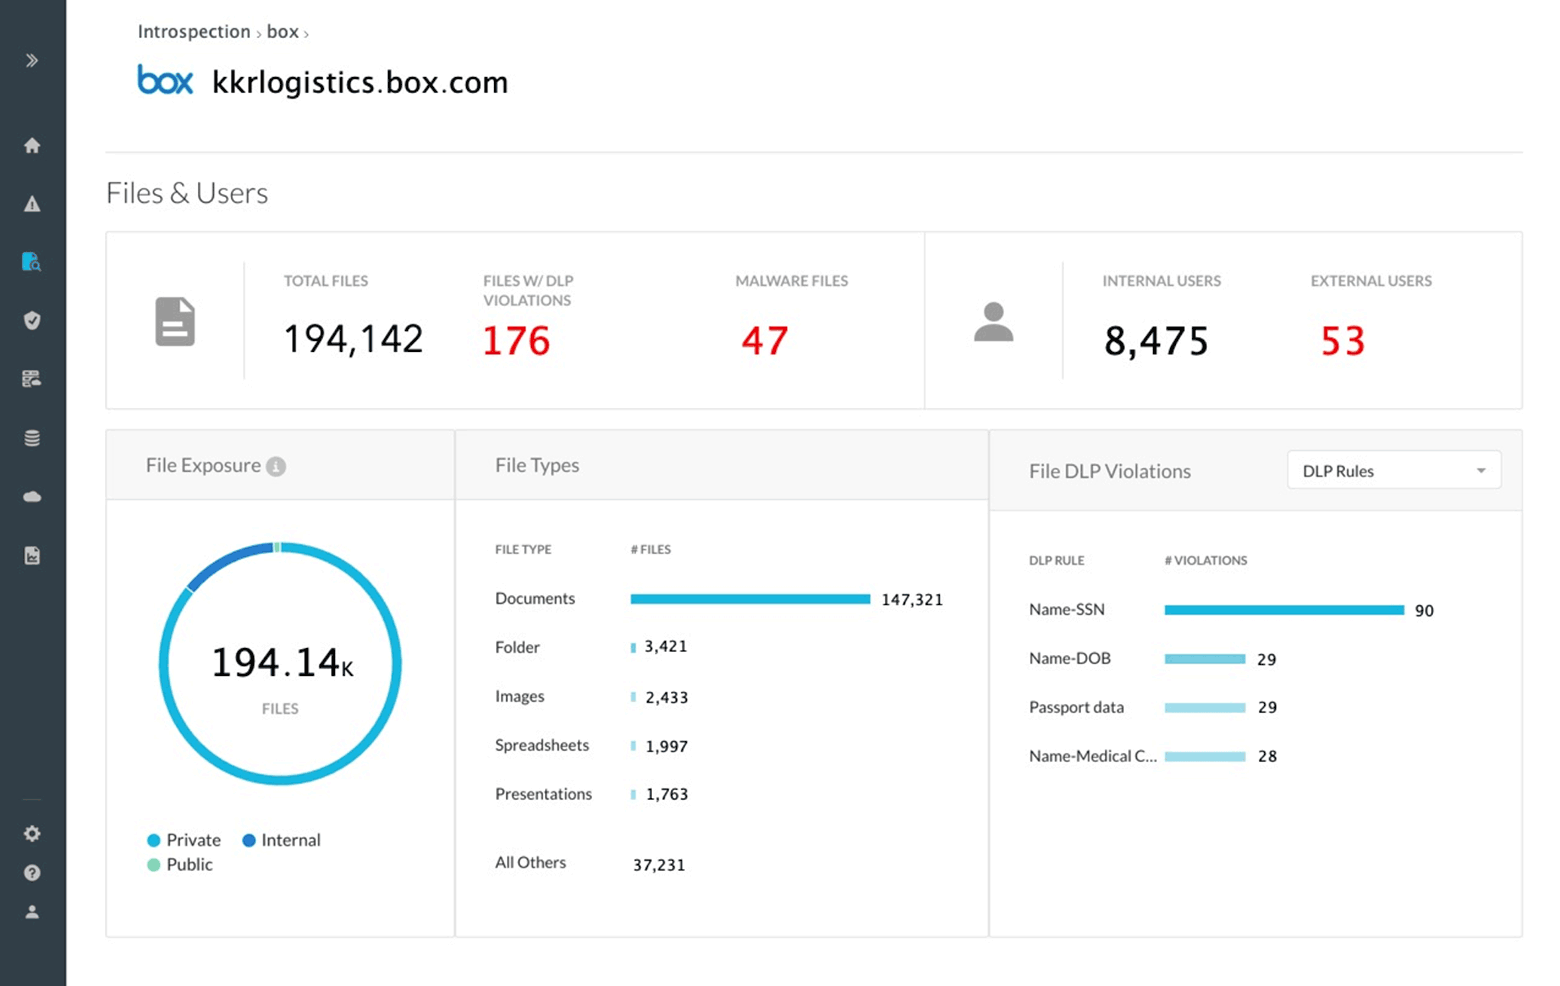Click the Name-SSN violations bar
Viewport: 1560px width, 986px height.
pyautogui.click(x=1284, y=610)
